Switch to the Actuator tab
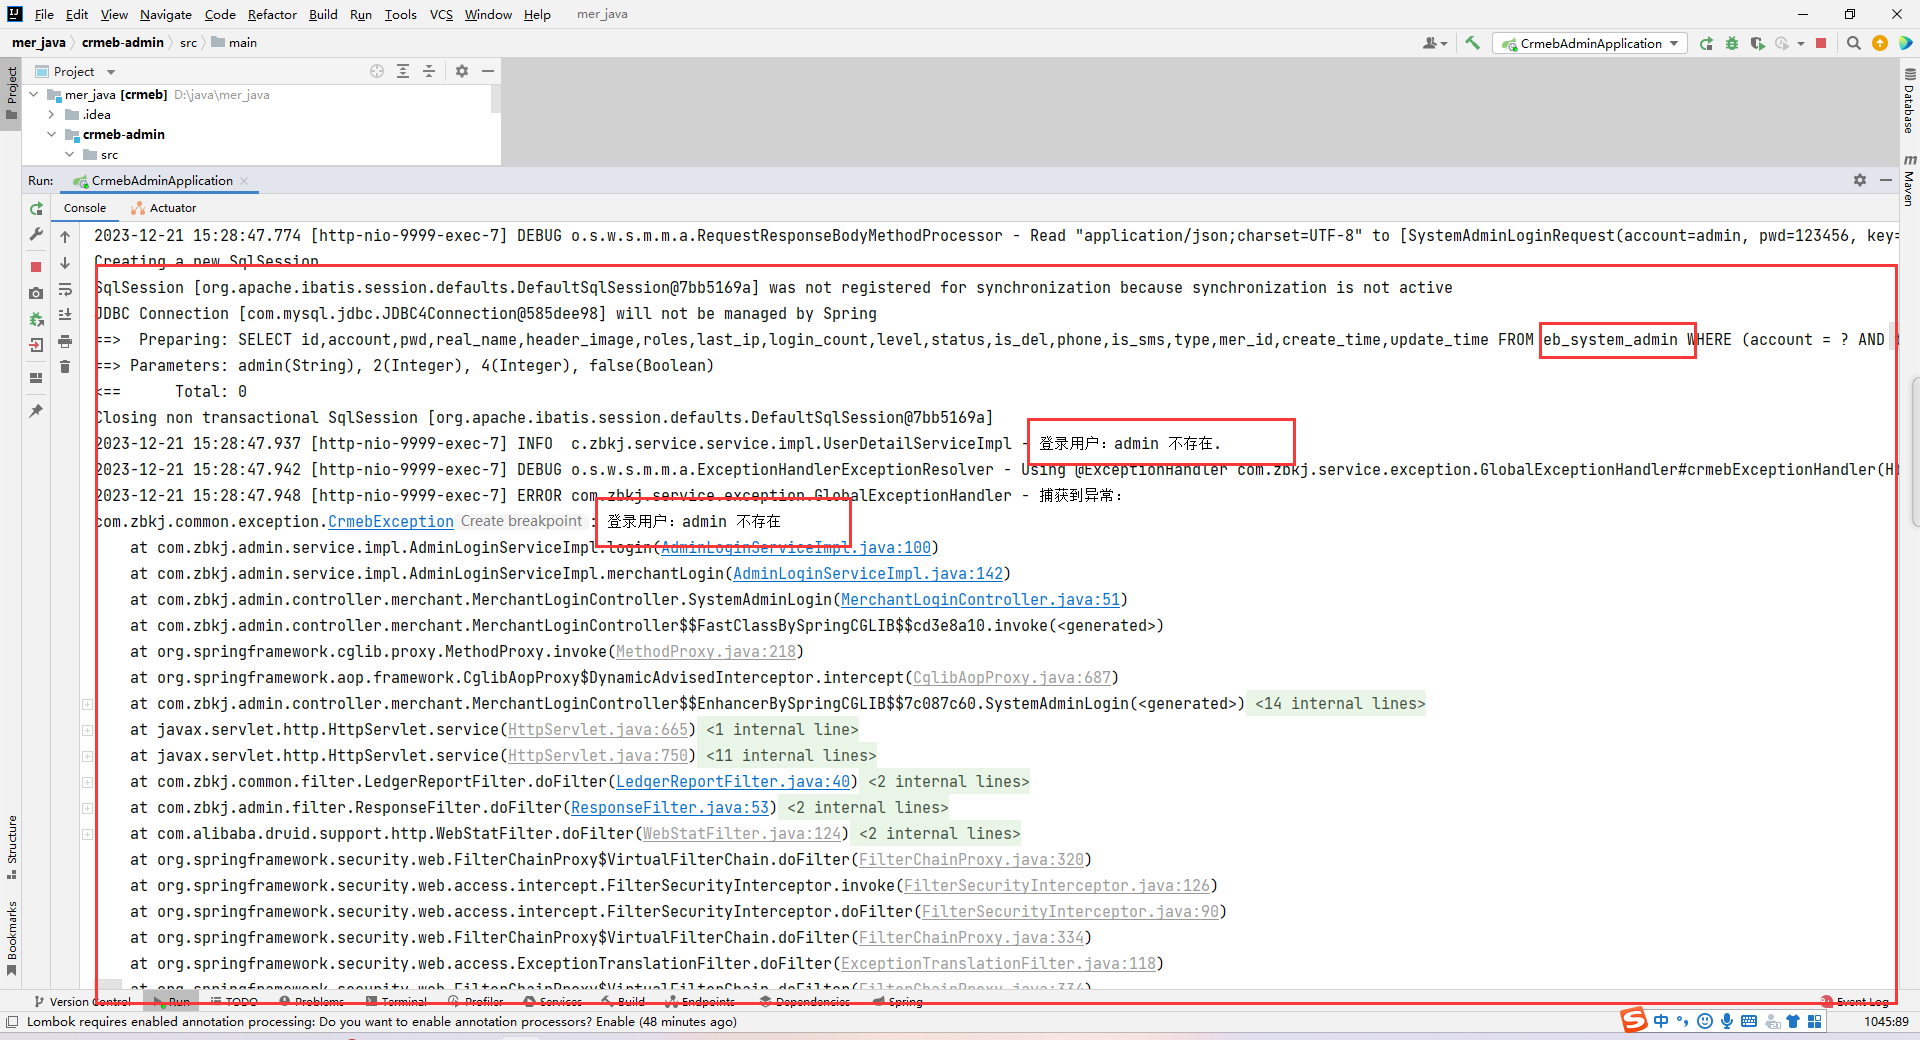This screenshot has width=1920, height=1040. 164,208
